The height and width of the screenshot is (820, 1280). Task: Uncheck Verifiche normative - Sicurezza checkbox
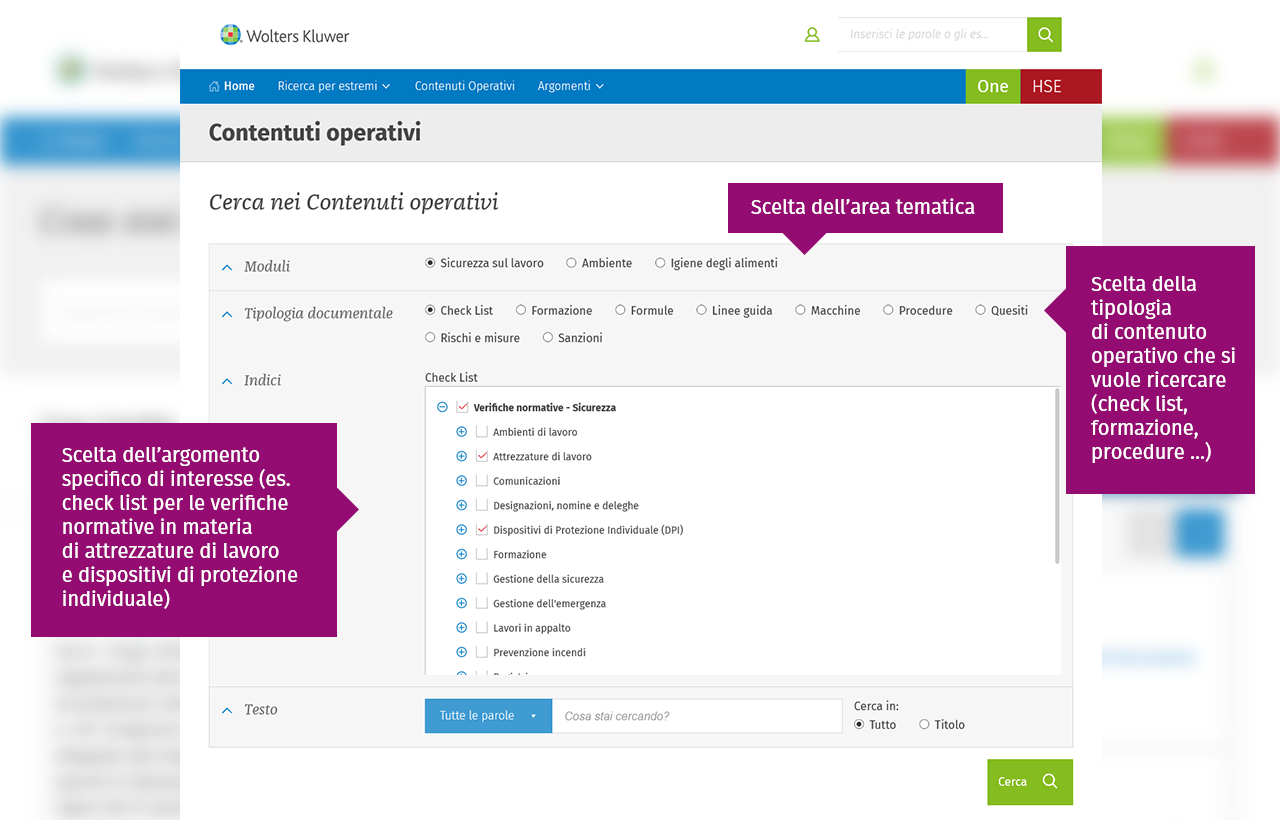click(462, 408)
